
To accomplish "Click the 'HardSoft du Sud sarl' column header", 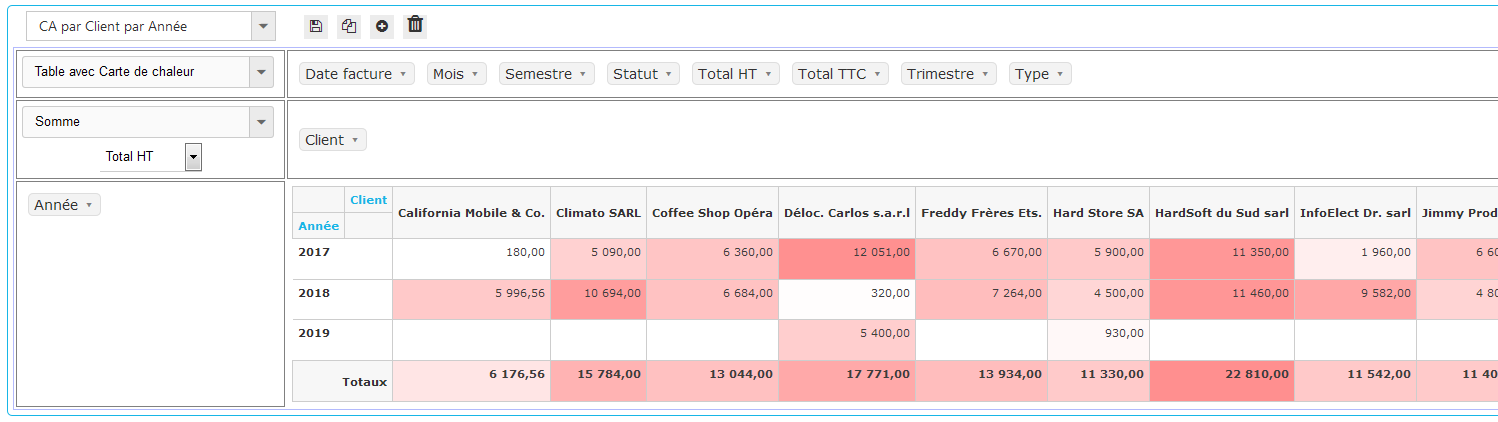I will (1221, 213).
